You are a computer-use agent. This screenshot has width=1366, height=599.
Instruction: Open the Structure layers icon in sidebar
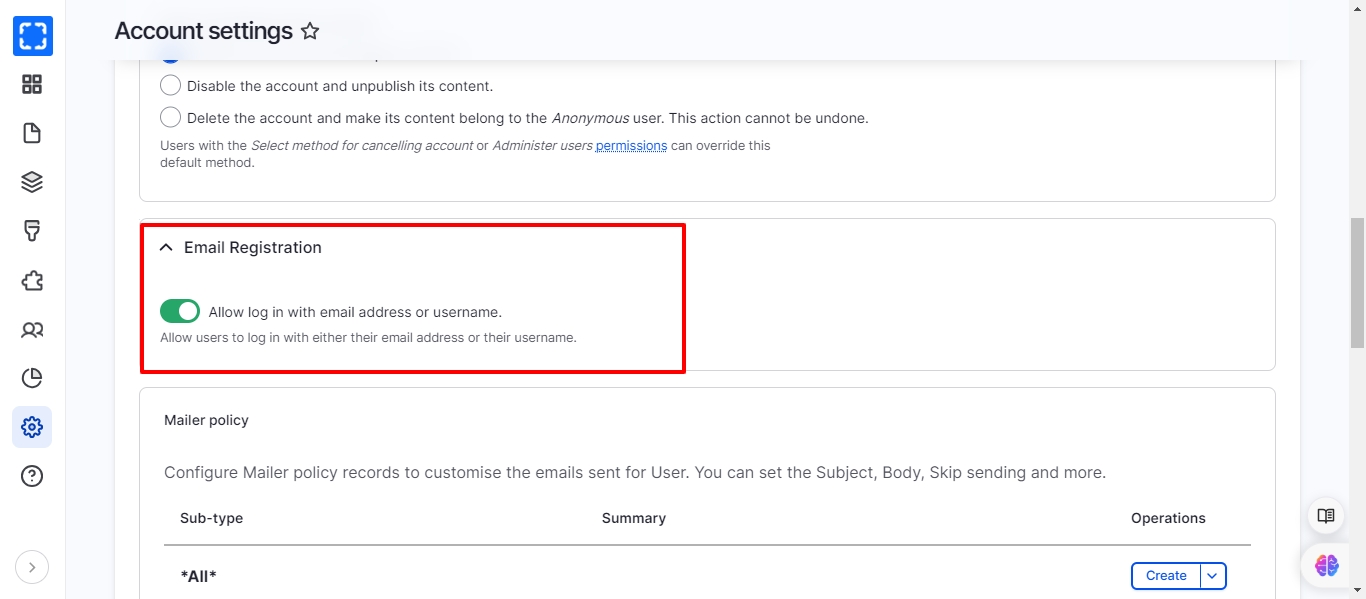coord(32,182)
